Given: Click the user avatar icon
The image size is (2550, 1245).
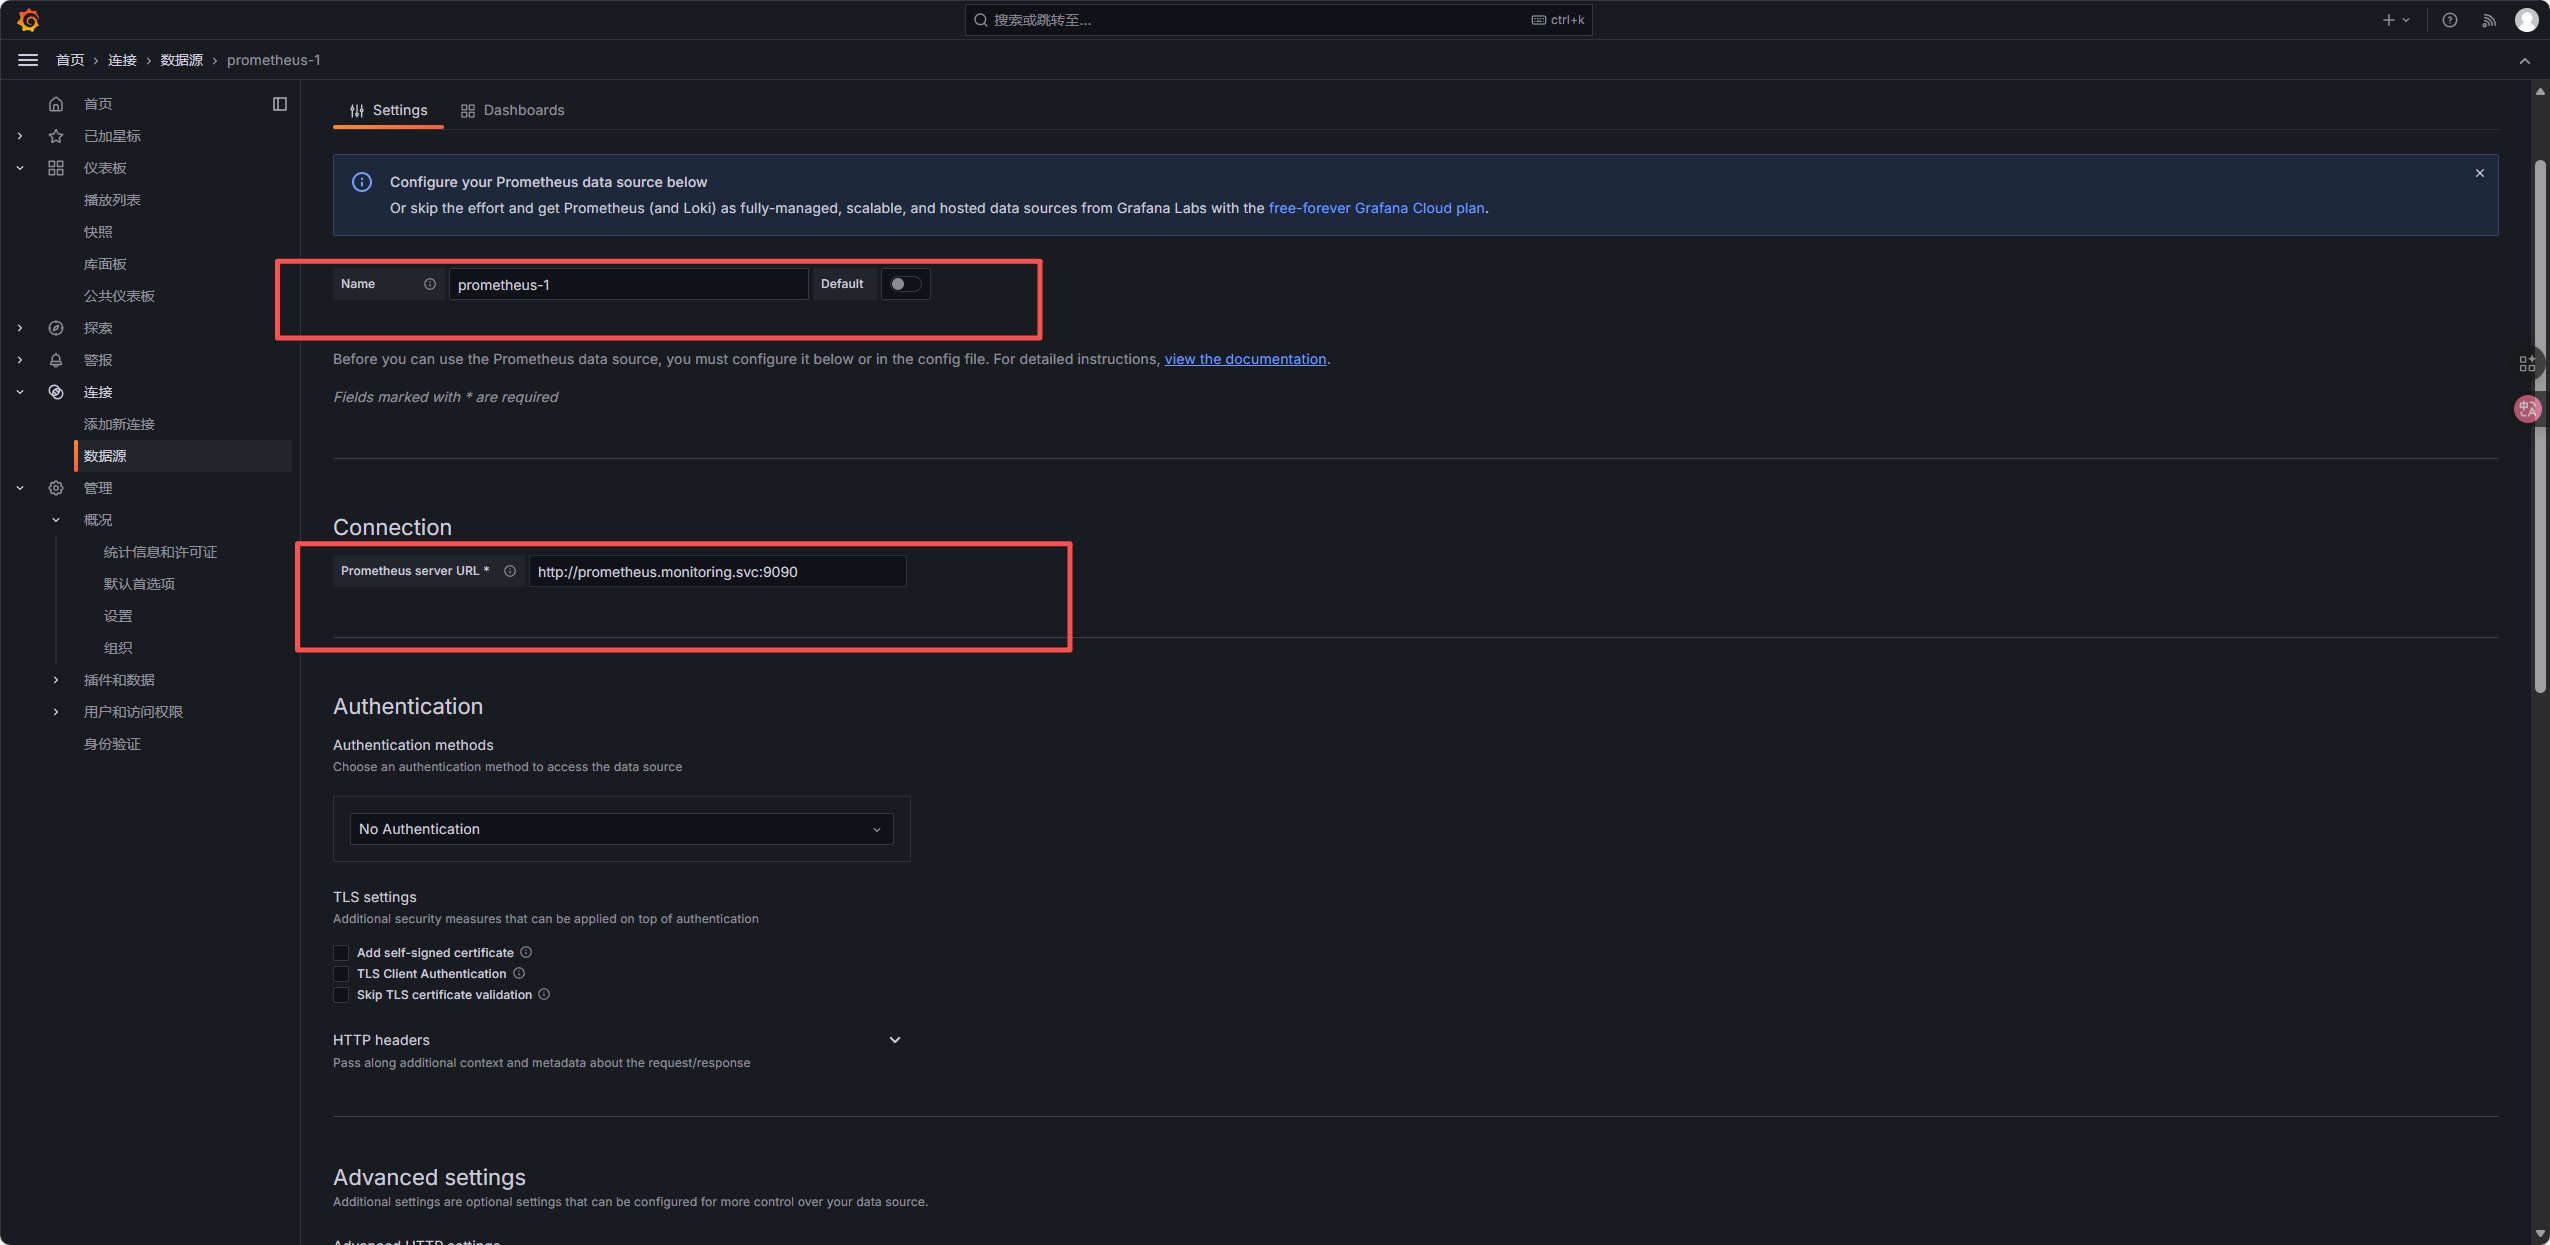Looking at the screenshot, I should pos(2526,20).
